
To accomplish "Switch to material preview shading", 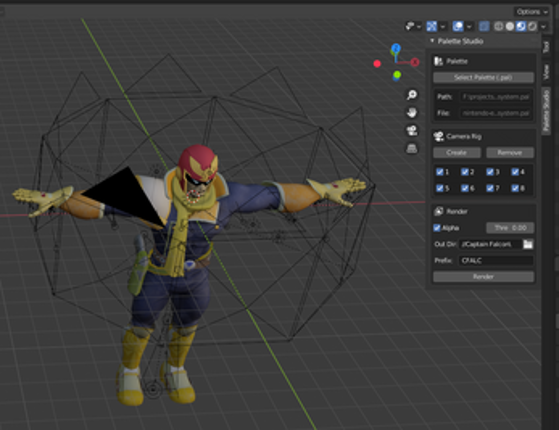I will (x=521, y=26).
